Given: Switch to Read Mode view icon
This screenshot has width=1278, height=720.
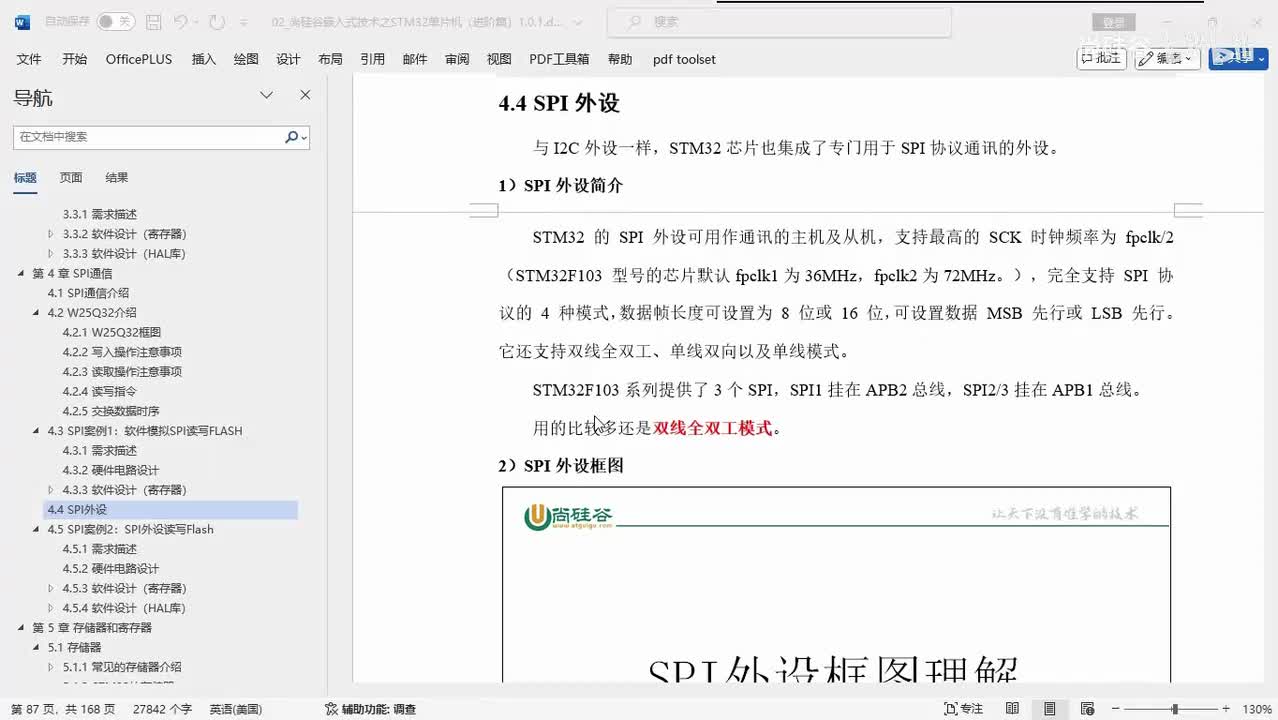Looking at the screenshot, I should coord(1012,709).
